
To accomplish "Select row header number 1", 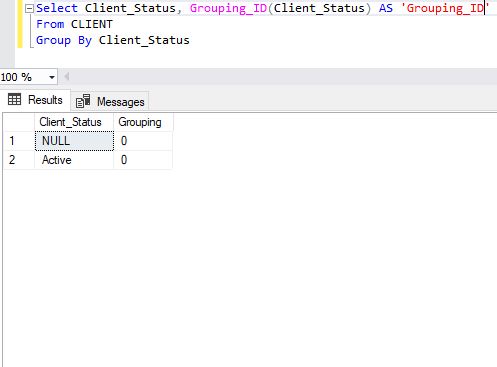I will 19,141.
